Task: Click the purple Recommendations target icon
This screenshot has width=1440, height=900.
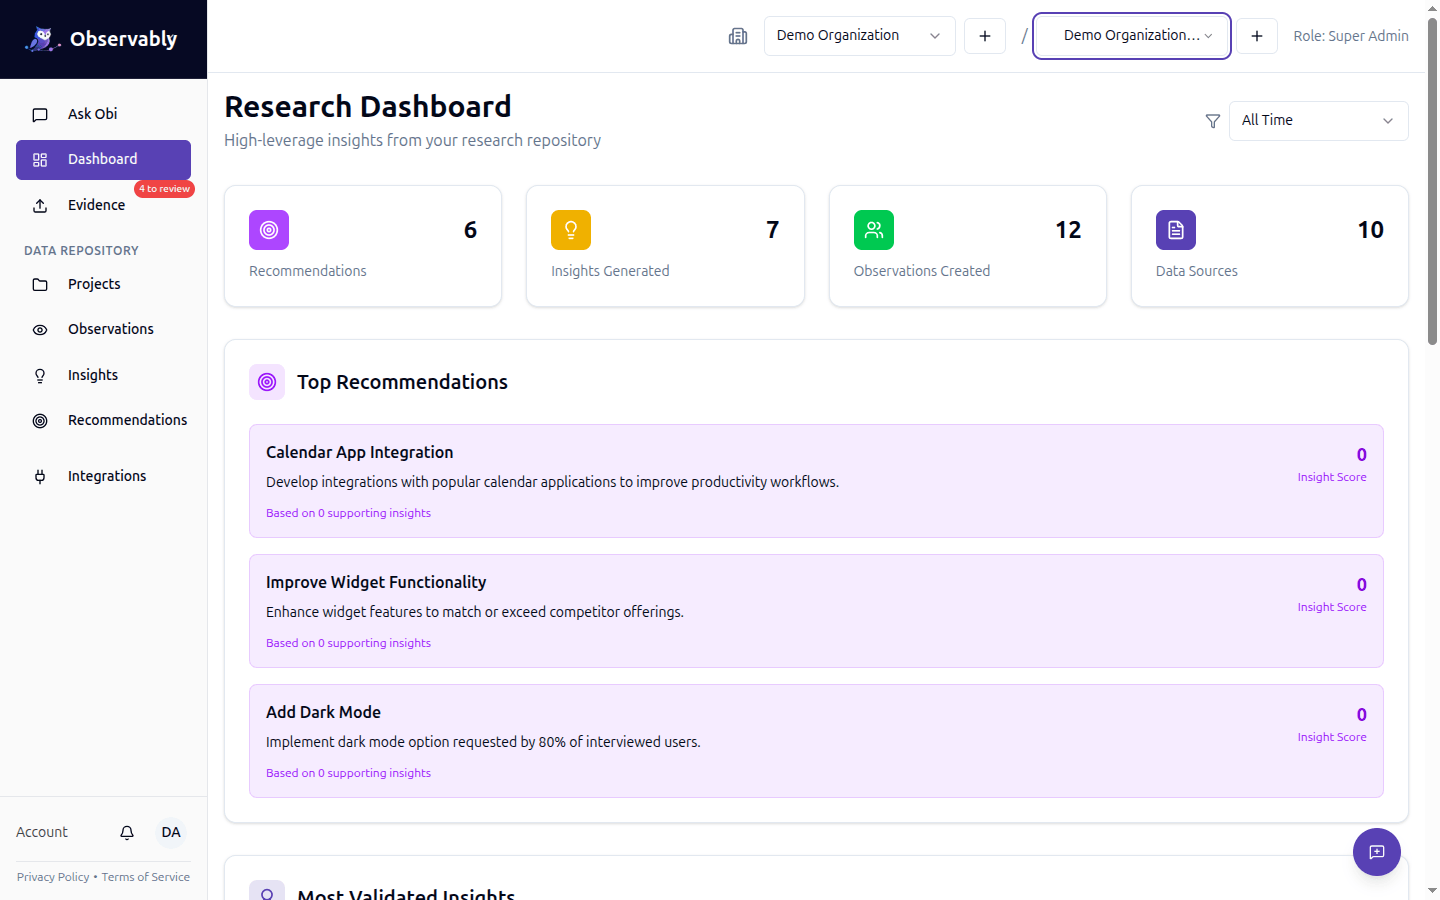Action: pyautogui.click(x=269, y=230)
